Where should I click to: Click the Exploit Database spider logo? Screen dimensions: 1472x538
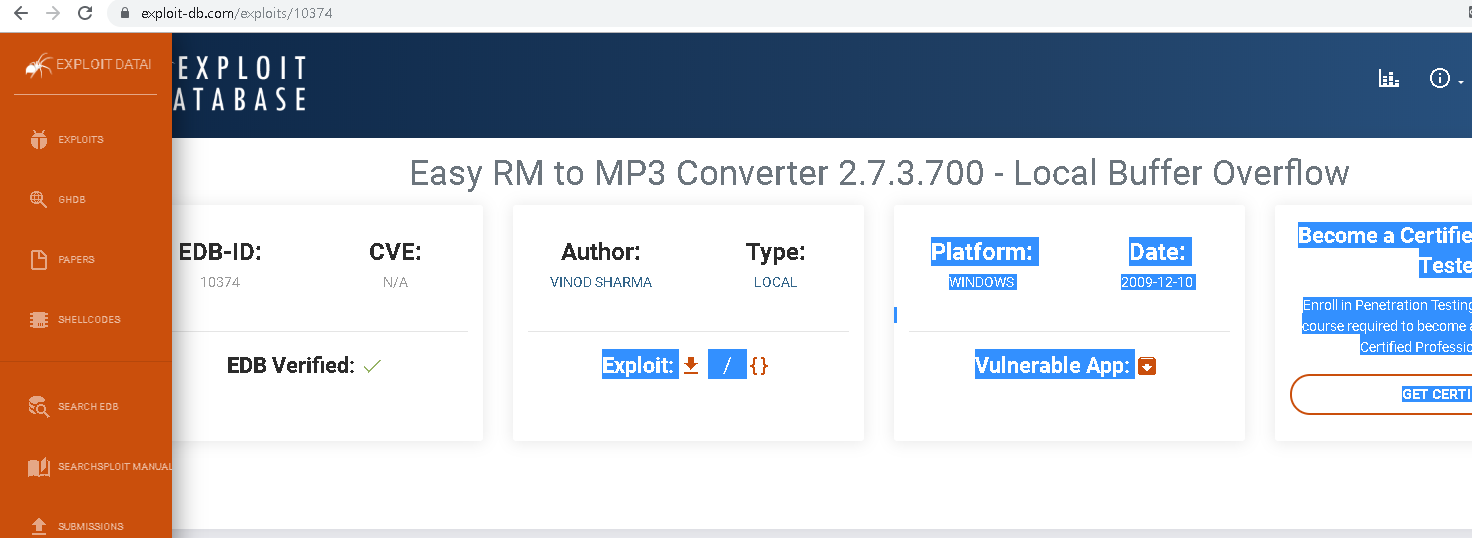click(38, 65)
